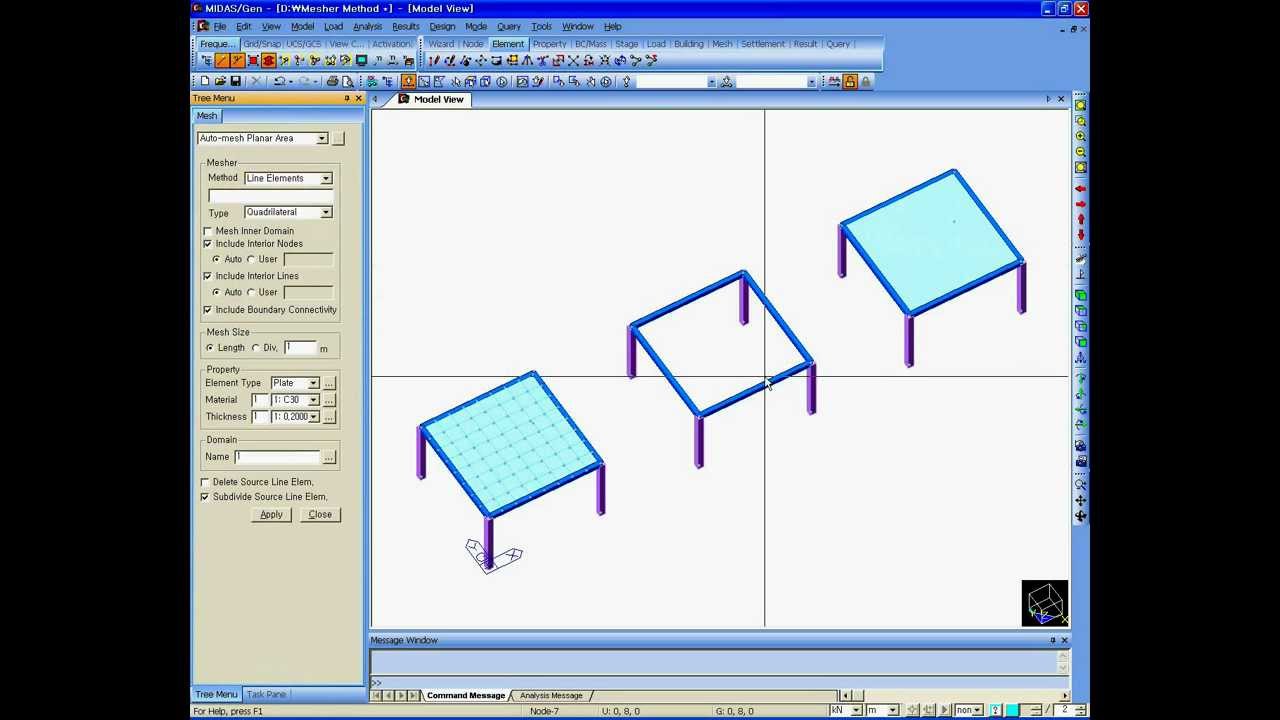This screenshot has width=1280, height=720.
Task: Click ellipsis button beside Domain Name
Action: 329,457
